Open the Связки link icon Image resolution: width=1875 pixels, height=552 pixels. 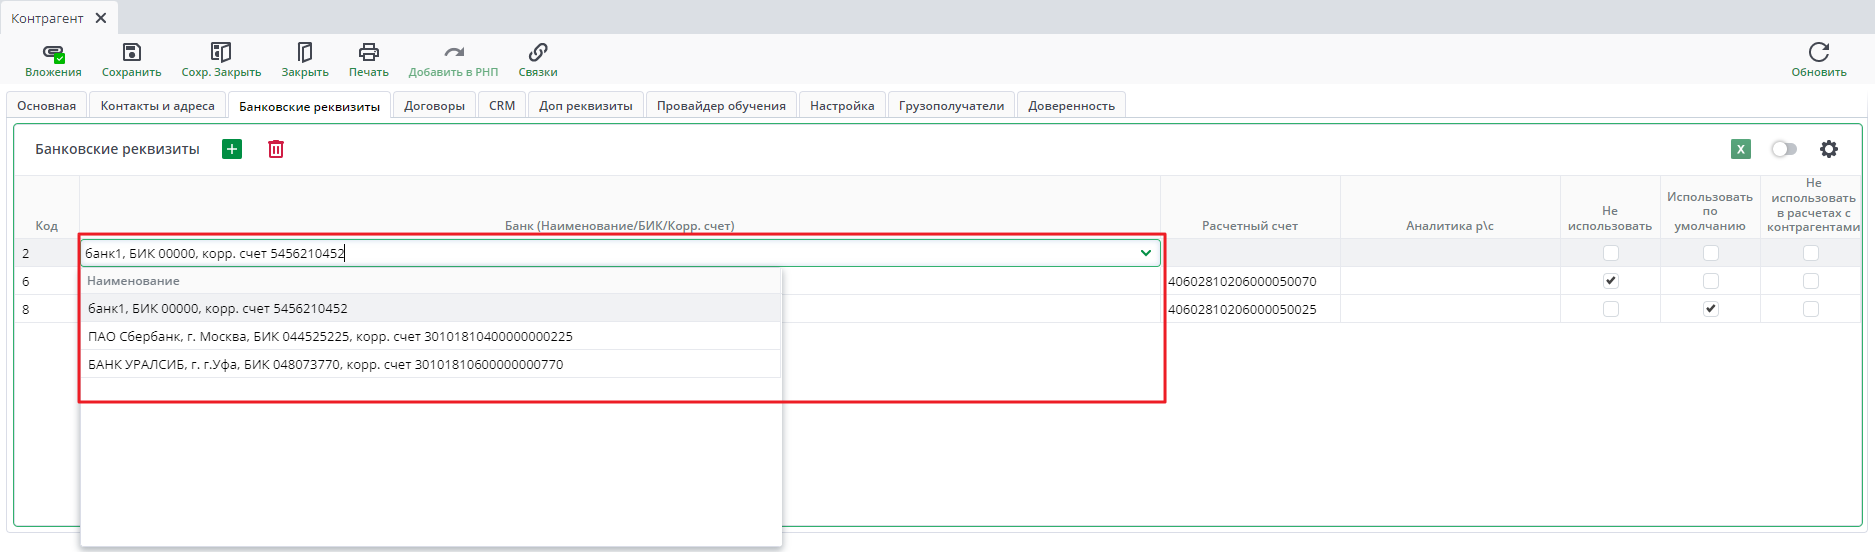click(x=538, y=53)
